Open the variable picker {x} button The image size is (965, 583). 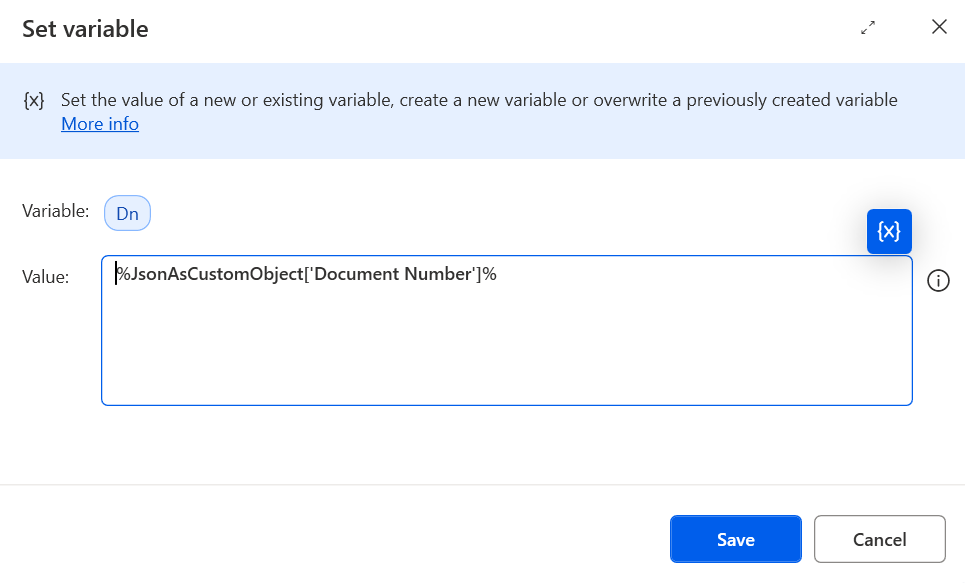pos(889,231)
